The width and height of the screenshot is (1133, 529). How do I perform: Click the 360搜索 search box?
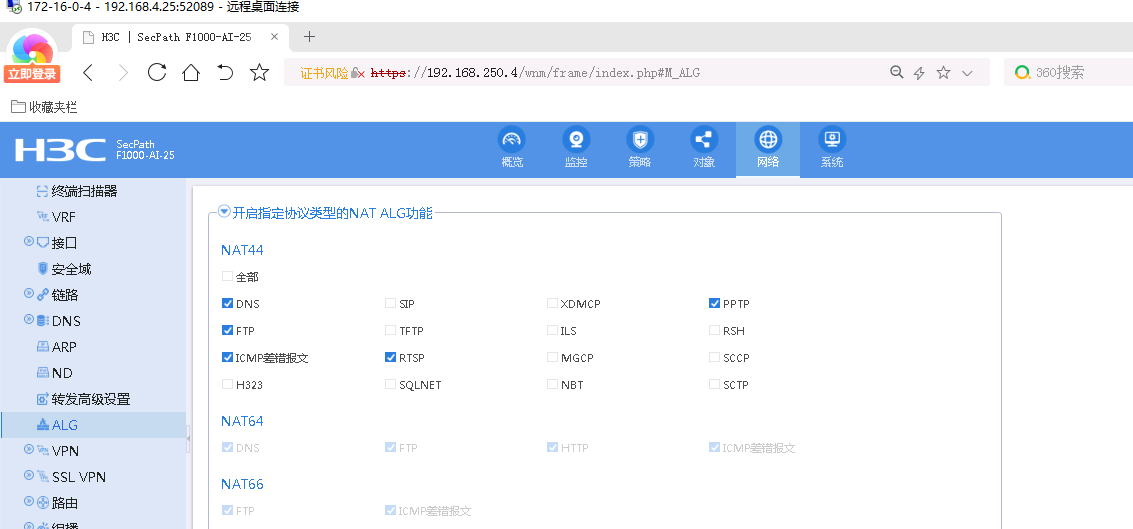tap(1069, 72)
